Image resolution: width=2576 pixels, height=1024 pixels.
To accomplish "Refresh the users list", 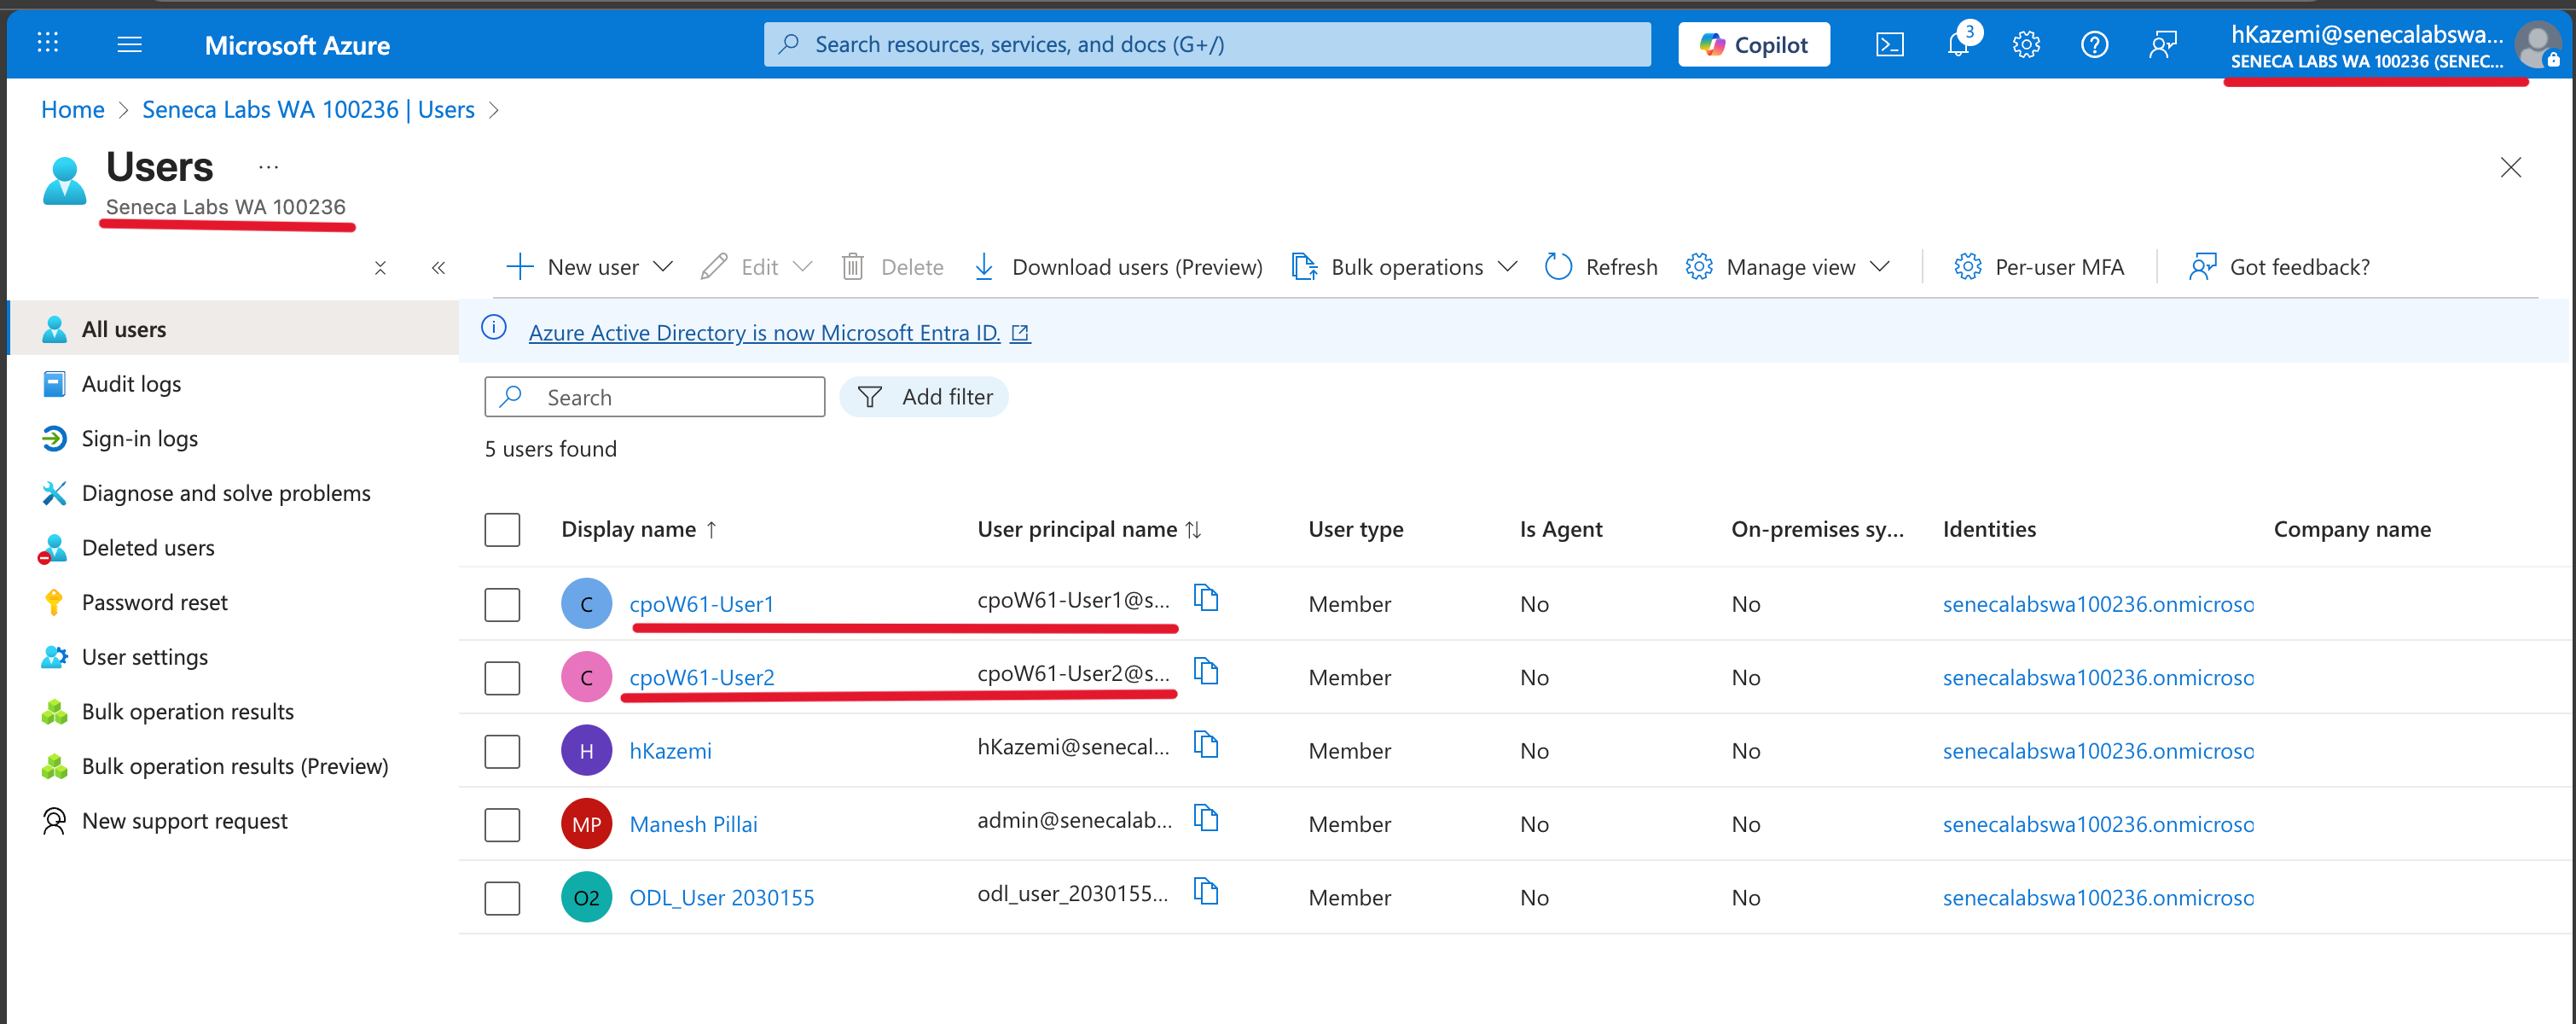I will (x=1601, y=267).
